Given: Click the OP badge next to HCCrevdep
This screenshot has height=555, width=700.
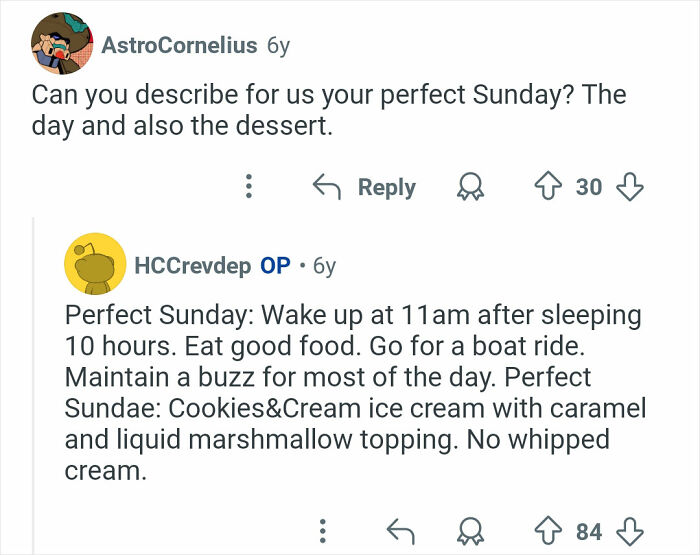Looking at the screenshot, I should pyautogui.click(x=275, y=266).
